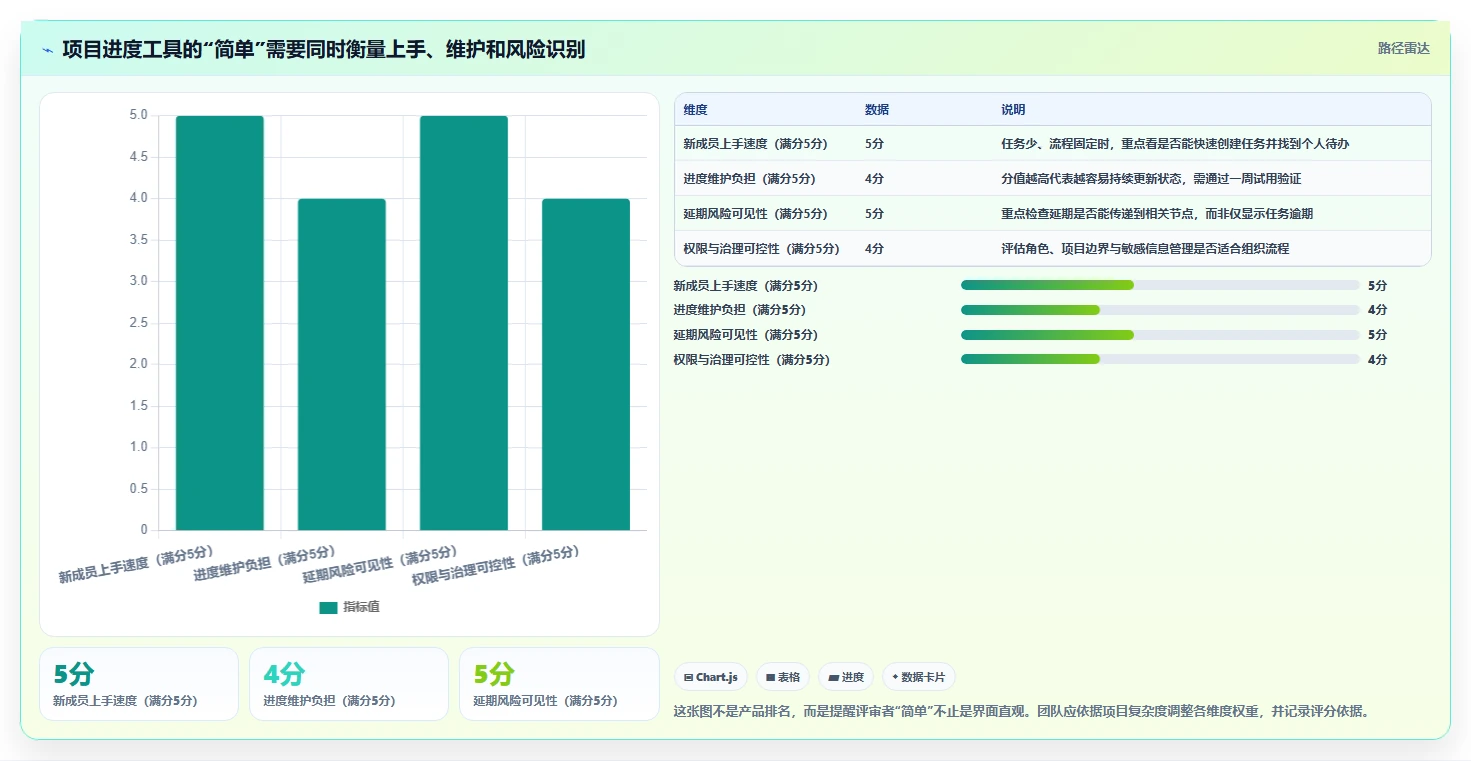Image resolution: width=1471 pixels, height=761 pixels.
Task: Click x-axis label 延期风险可见性（满分5分）
Action: tap(381, 565)
